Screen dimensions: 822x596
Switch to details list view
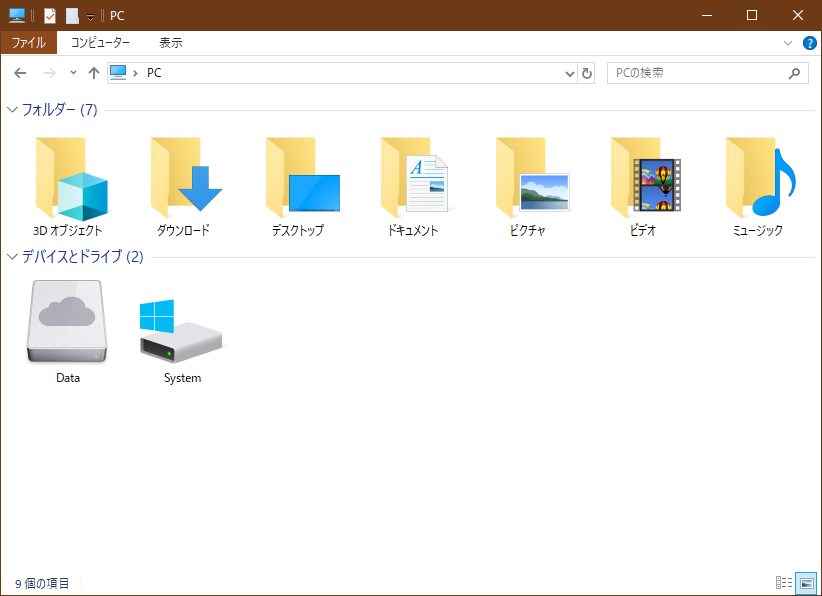coord(784,583)
